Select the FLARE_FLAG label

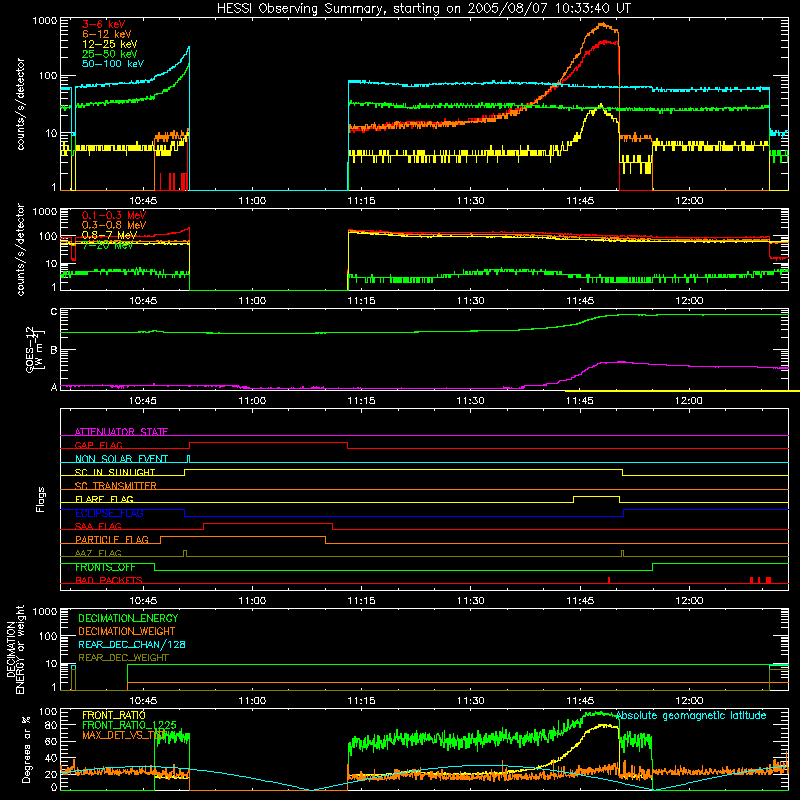[x=104, y=499]
